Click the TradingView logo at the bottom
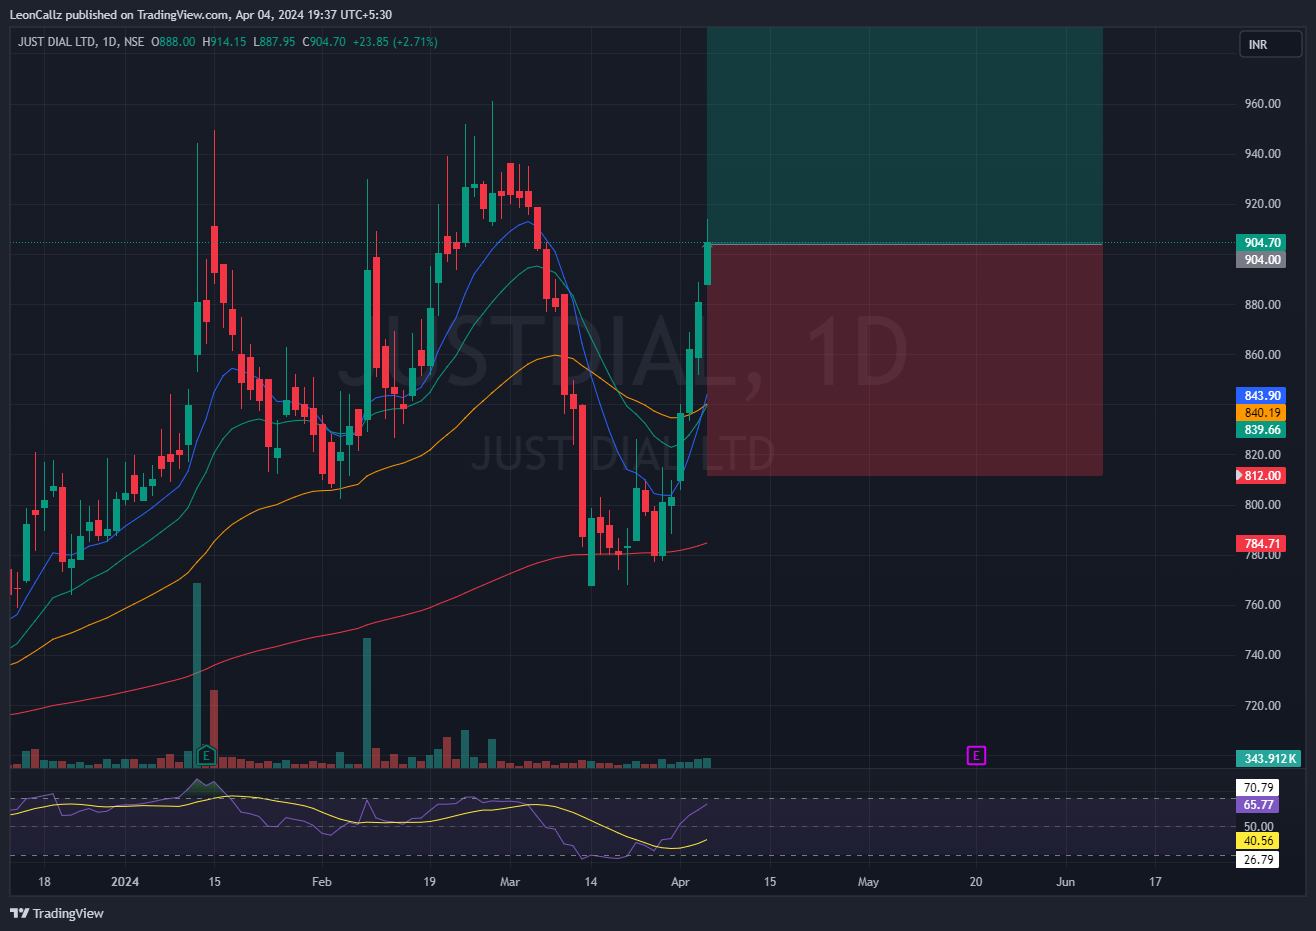 [57, 913]
